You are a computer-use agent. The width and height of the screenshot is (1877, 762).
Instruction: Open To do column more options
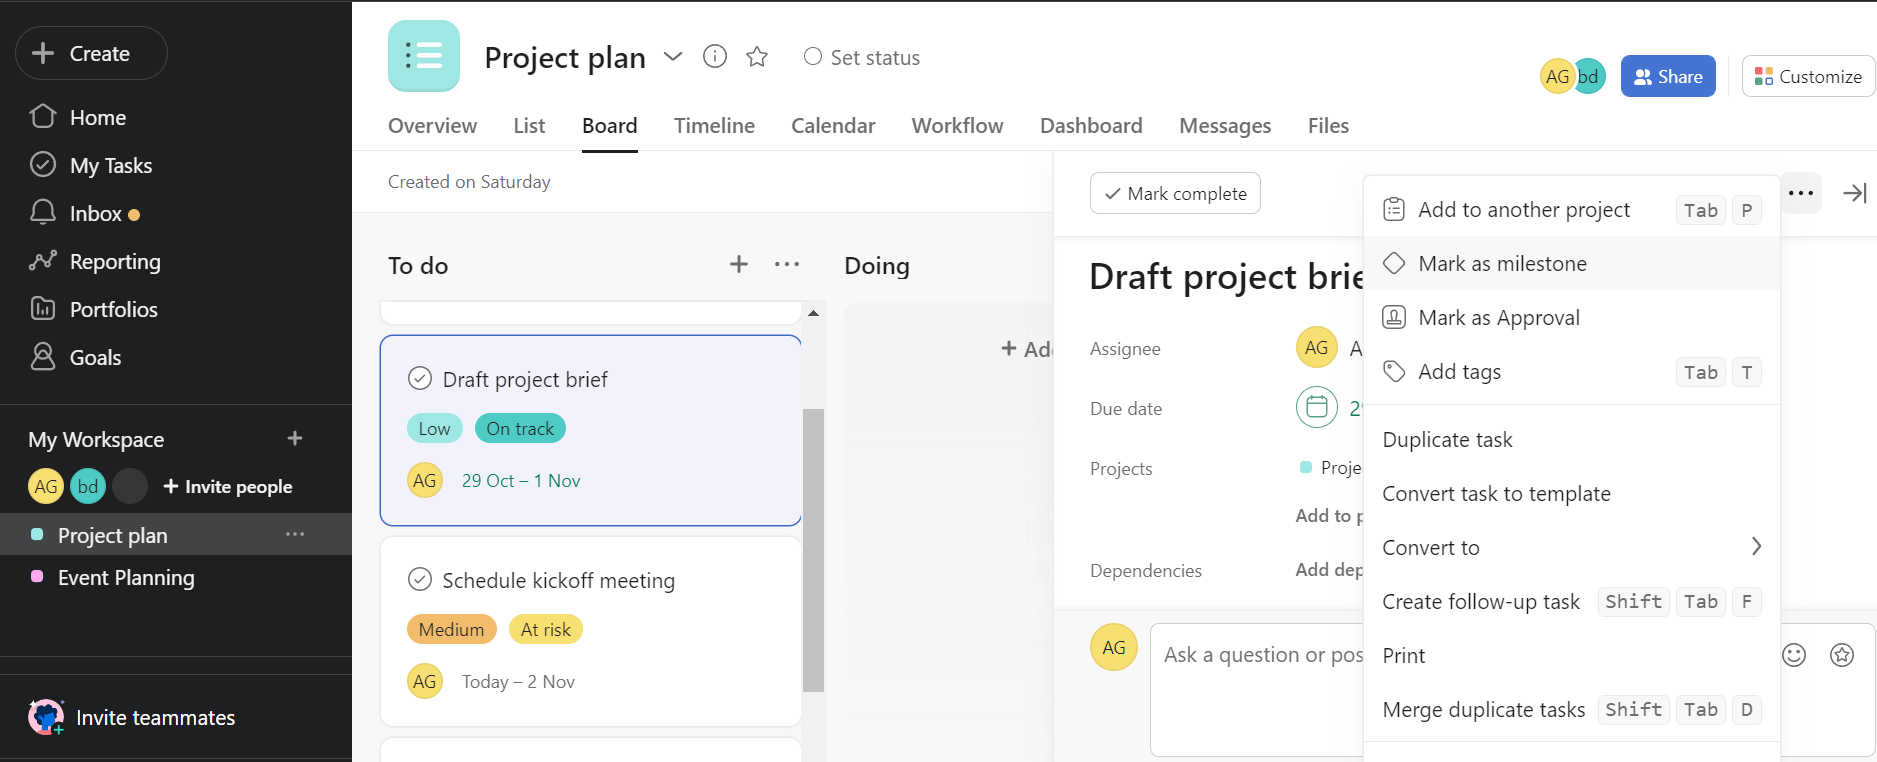click(x=787, y=264)
